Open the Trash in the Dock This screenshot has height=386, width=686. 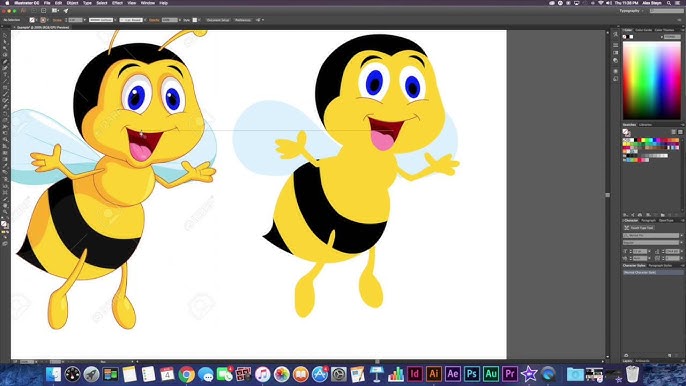(x=632, y=374)
